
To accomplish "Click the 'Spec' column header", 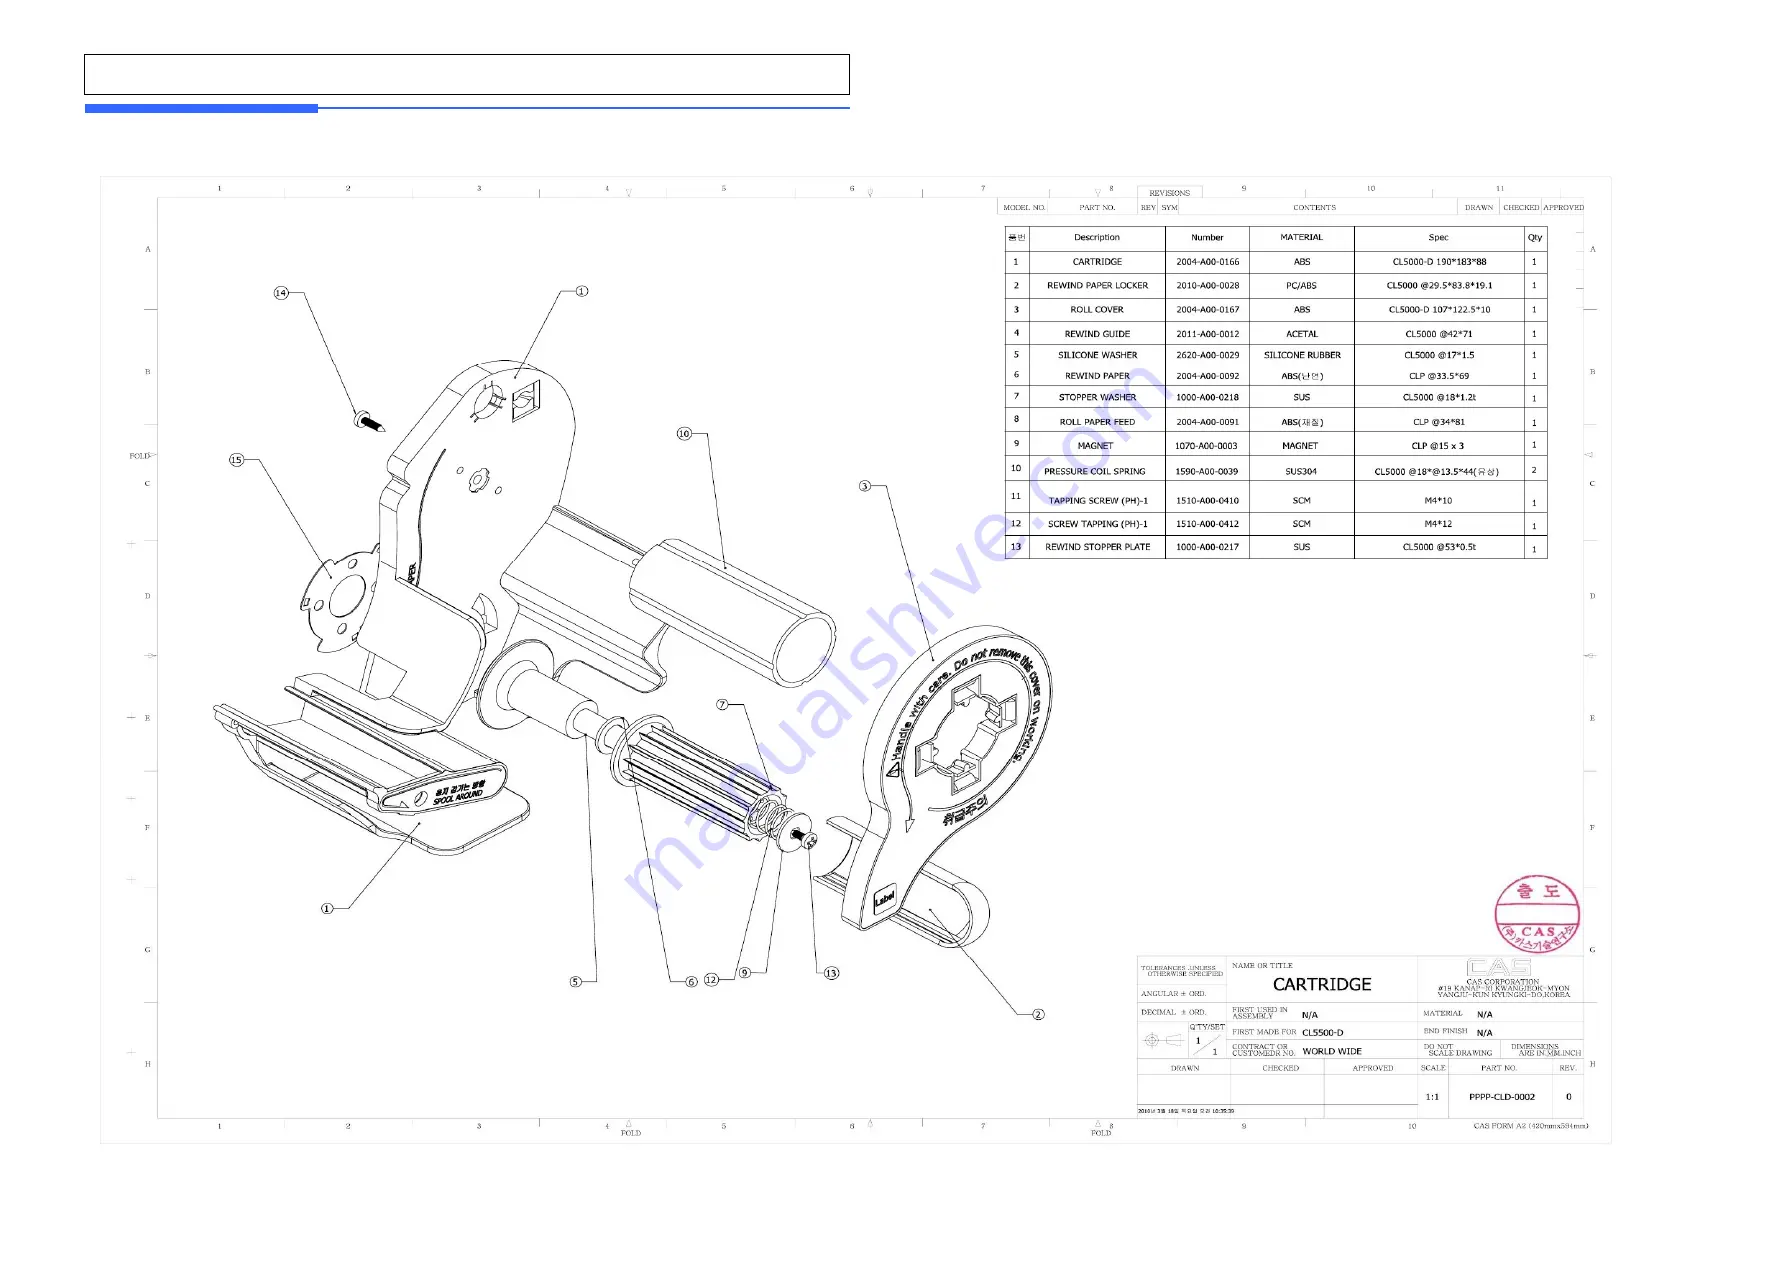I will click(x=1438, y=238).
